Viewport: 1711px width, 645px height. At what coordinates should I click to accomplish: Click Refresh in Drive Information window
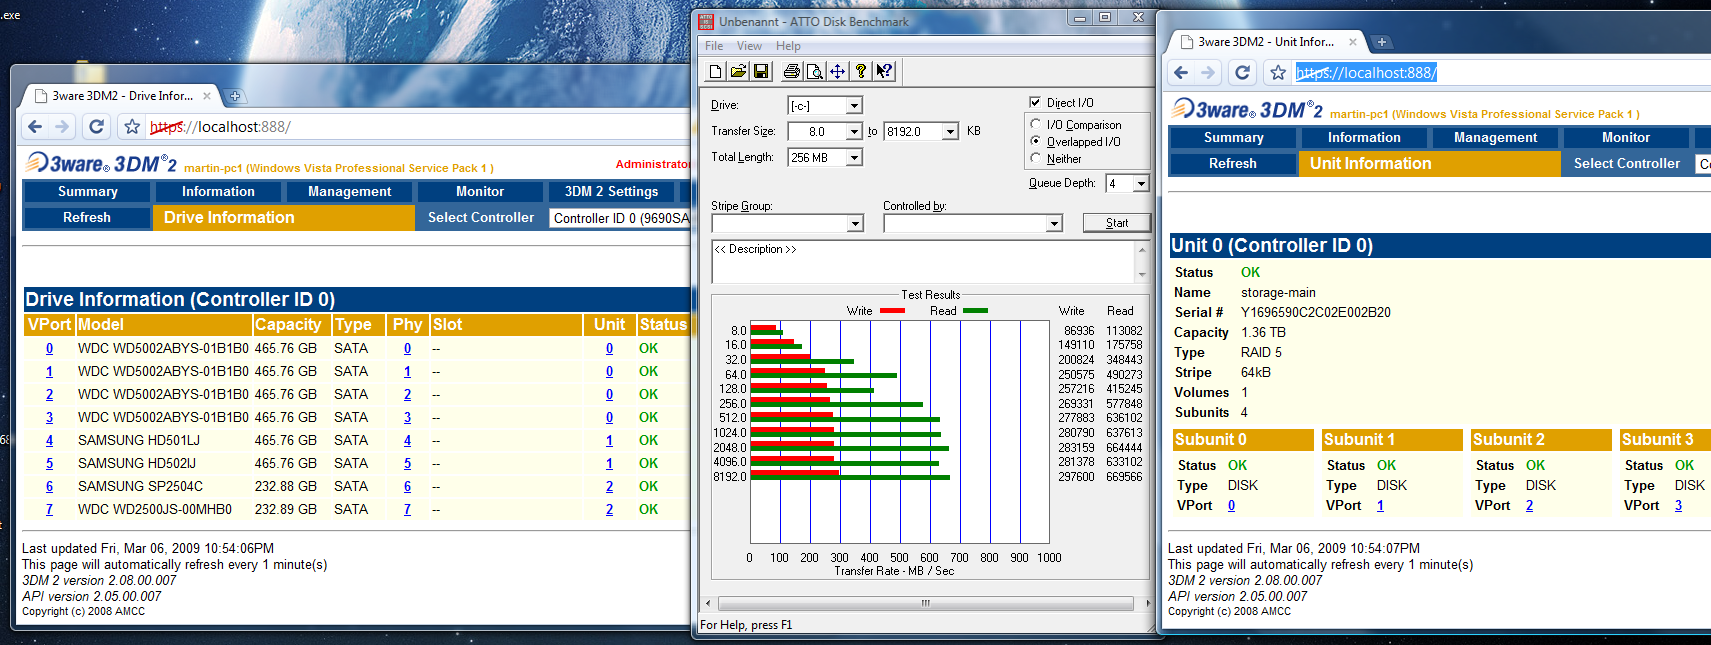coord(87,217)
